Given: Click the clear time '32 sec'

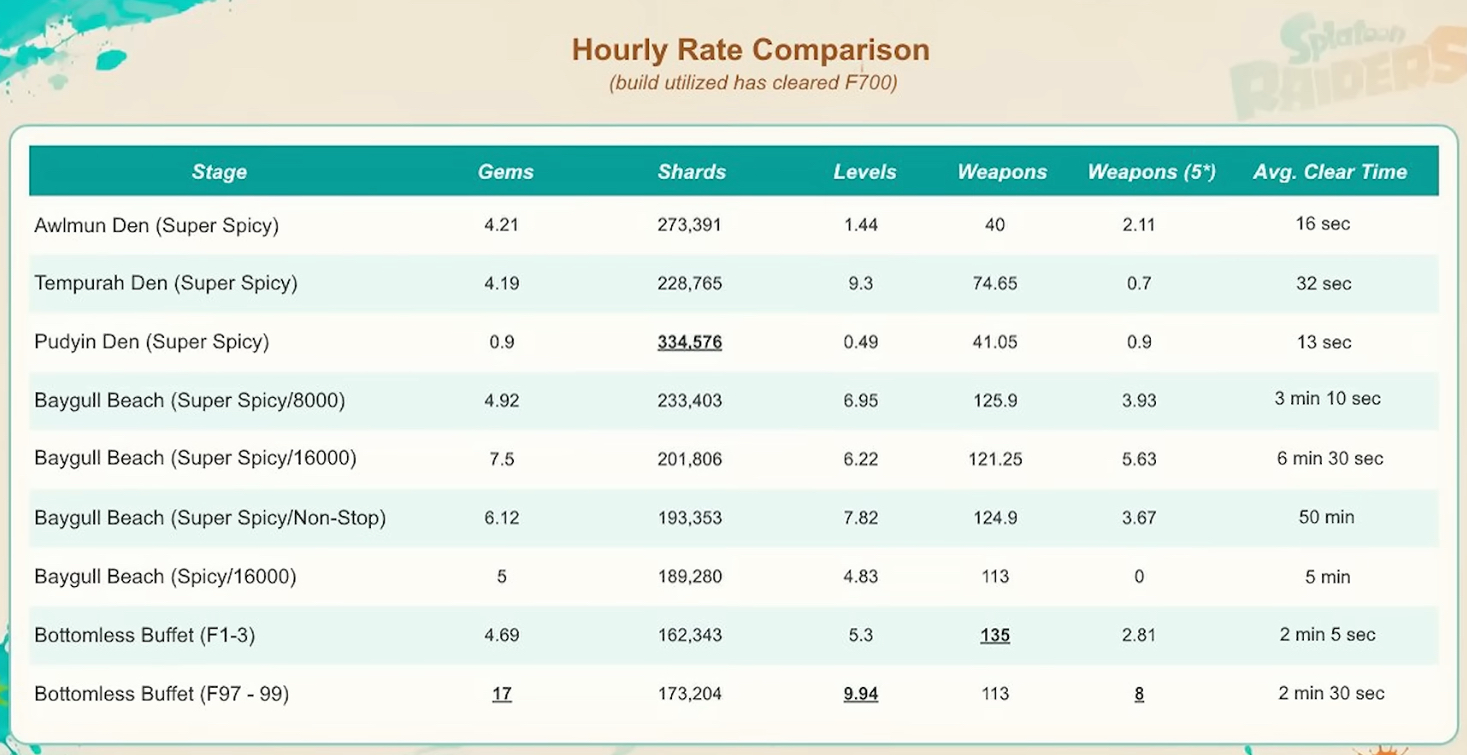Looking at the screenshot, I should pyautogui.click(x=1323, y=283).
